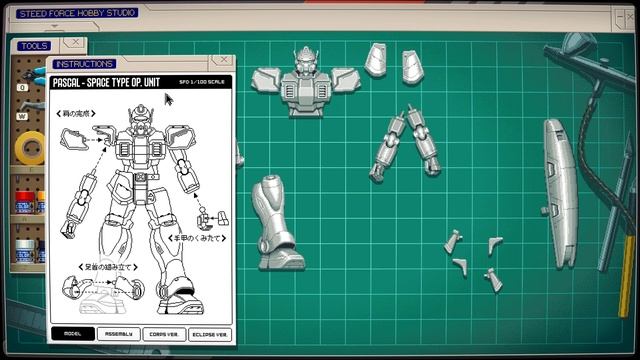Select the lower leg and foot part

277,223
